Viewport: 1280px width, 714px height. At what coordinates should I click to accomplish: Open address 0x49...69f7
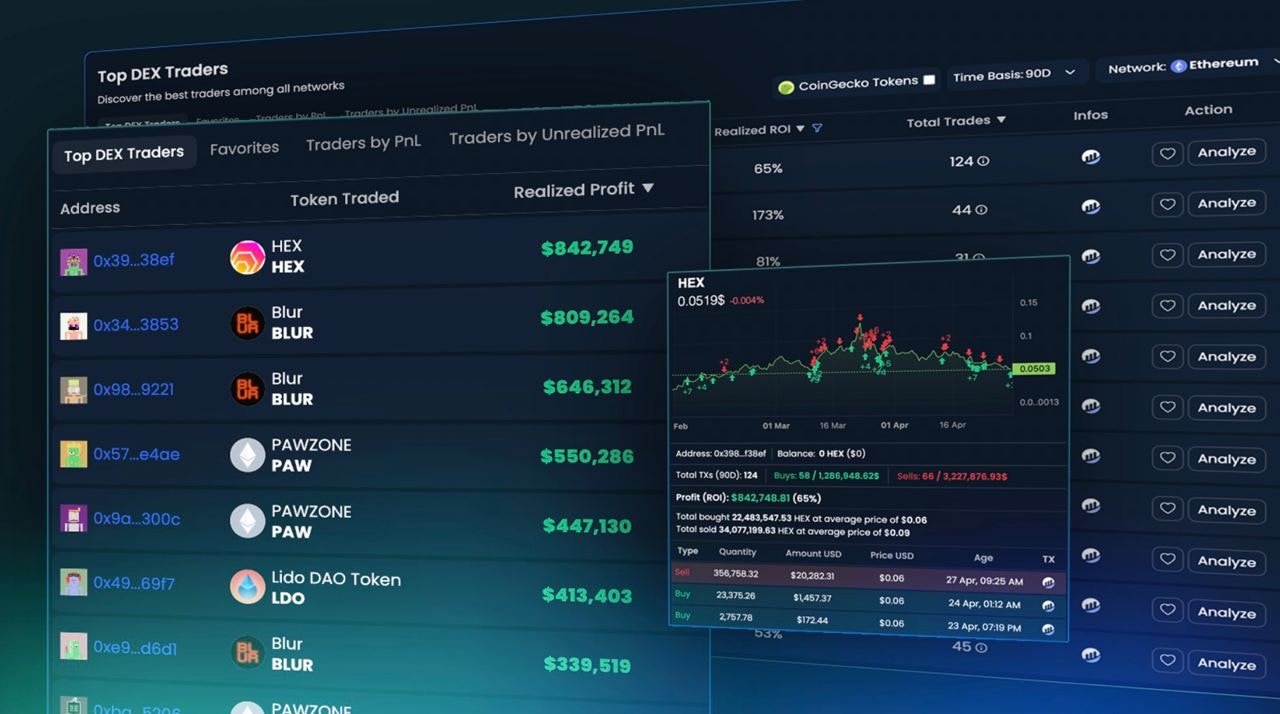pos(134,582)
